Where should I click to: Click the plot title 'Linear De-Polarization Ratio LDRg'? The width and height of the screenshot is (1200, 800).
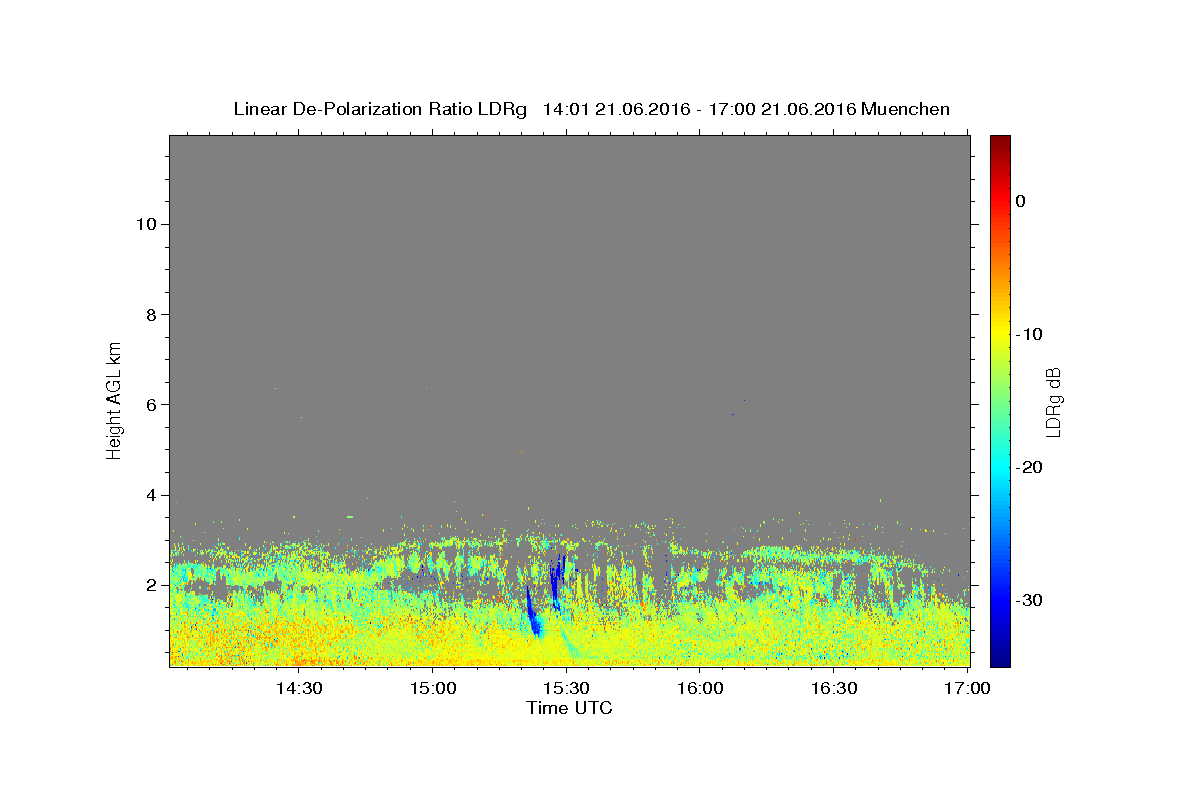pyautogui.click(x=379, y=109)
